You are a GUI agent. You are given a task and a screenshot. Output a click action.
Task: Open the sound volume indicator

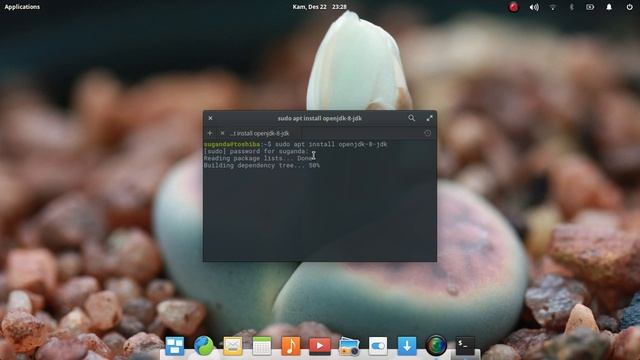pos(534,7)
